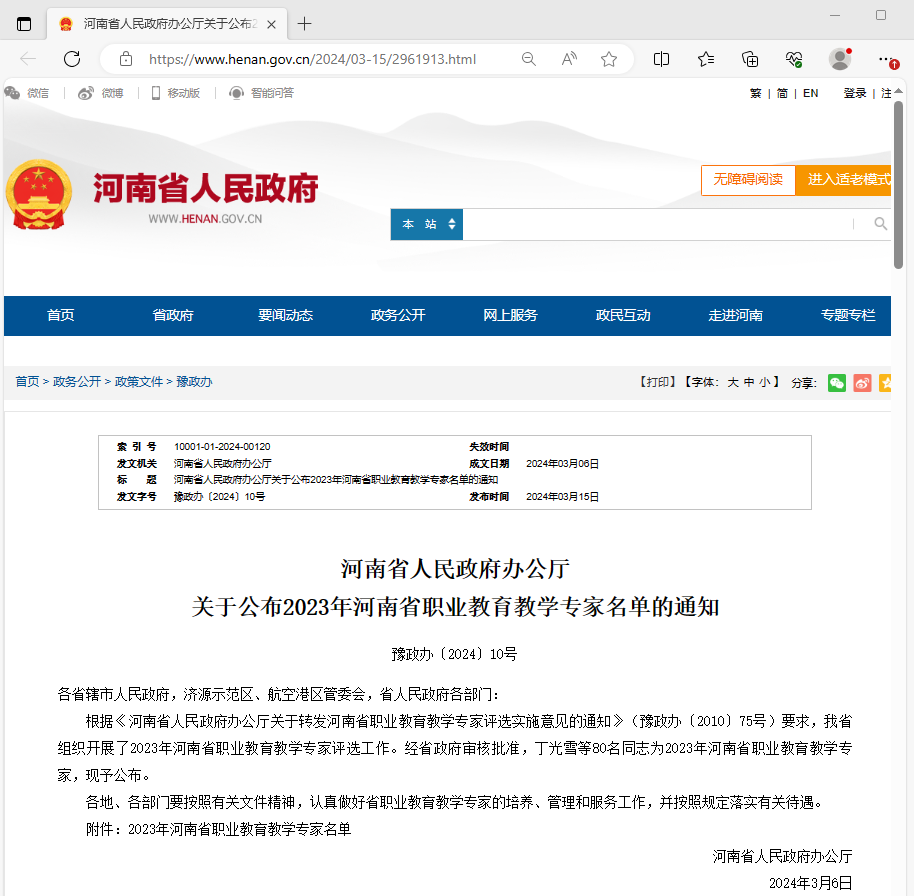Image resolution: width=914 pixels, height=896 pixels.
Task: Click the search magnifier icon in site search
Action: click(880, 224)
